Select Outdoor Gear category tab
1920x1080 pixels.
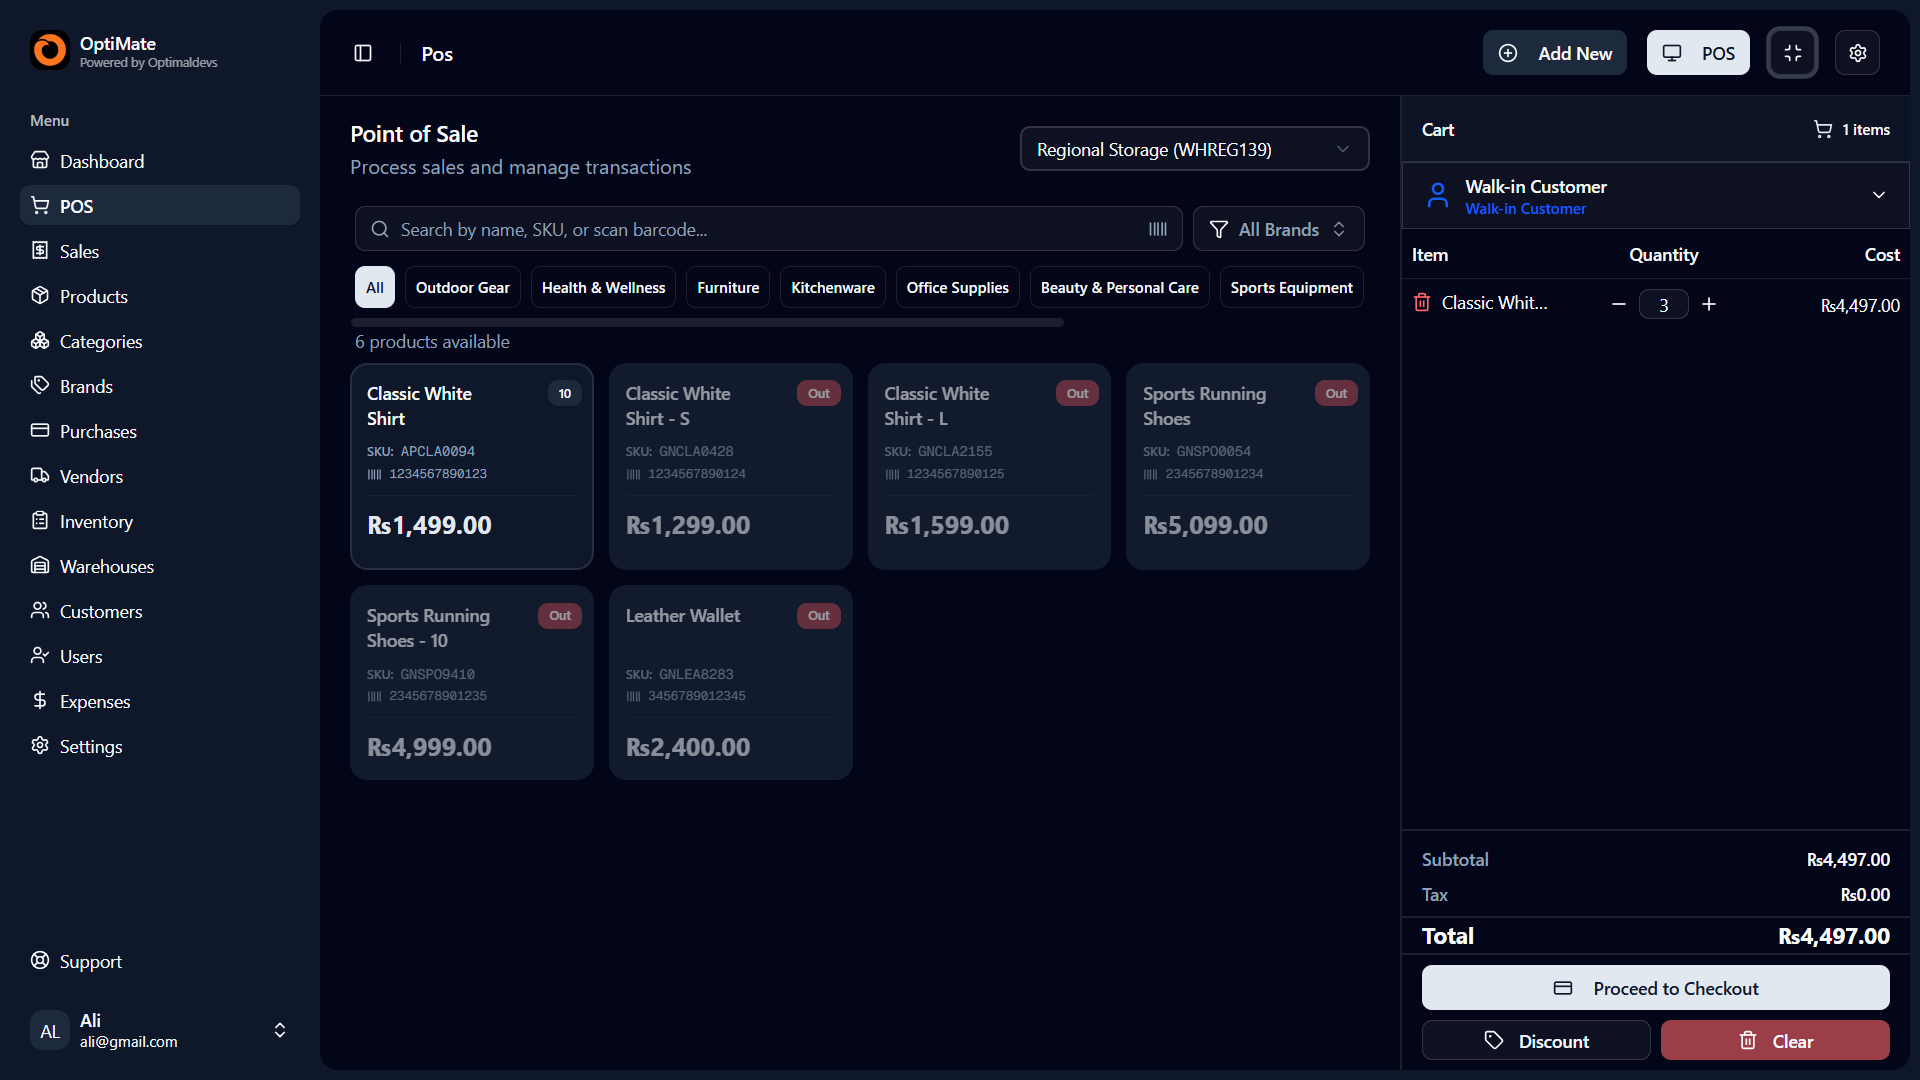point(462,287)
